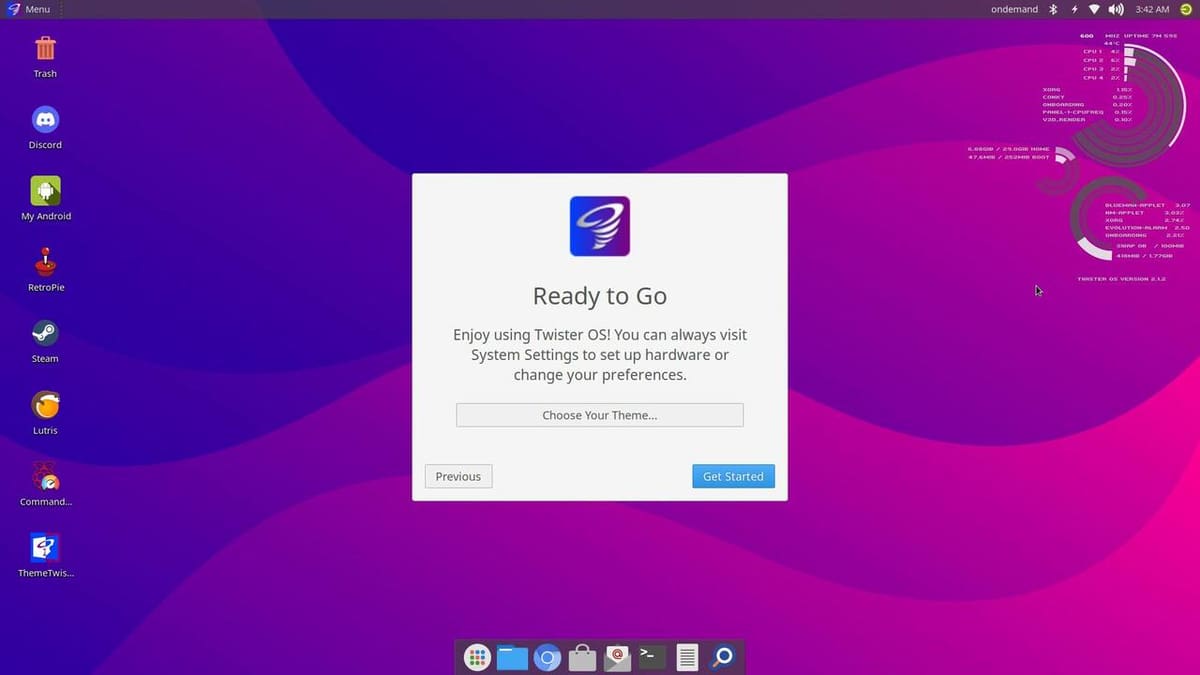The height and width of the screenshot is (675, 1200).
Task: Launch Chromium browser from the dock
Action: 547,657
